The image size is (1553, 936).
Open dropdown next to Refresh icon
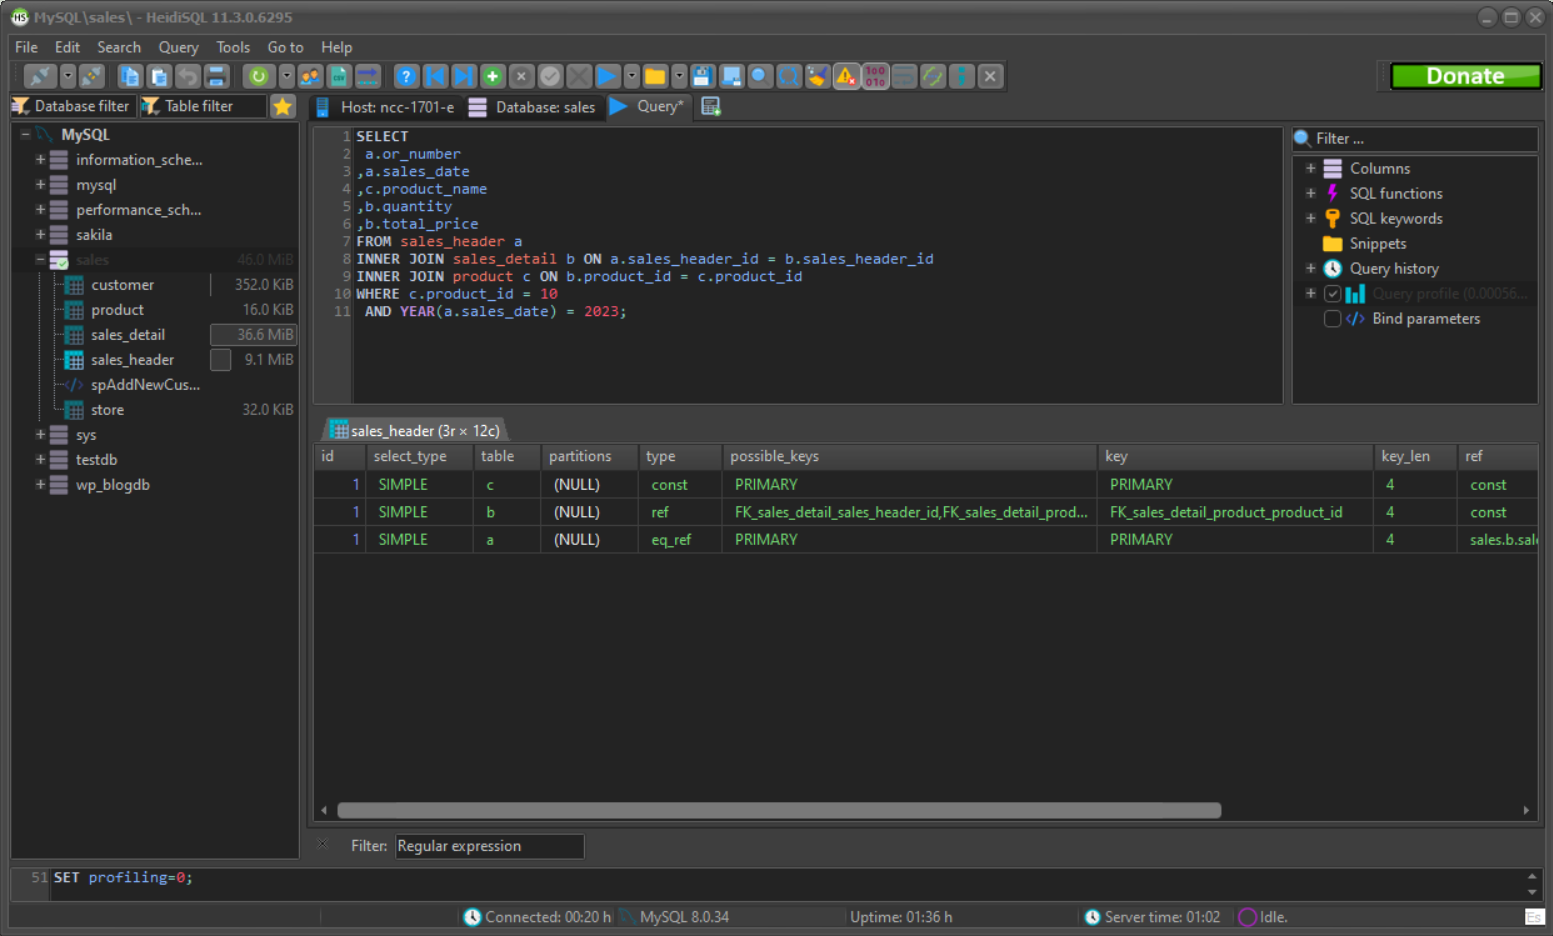(x=287, y=76)
